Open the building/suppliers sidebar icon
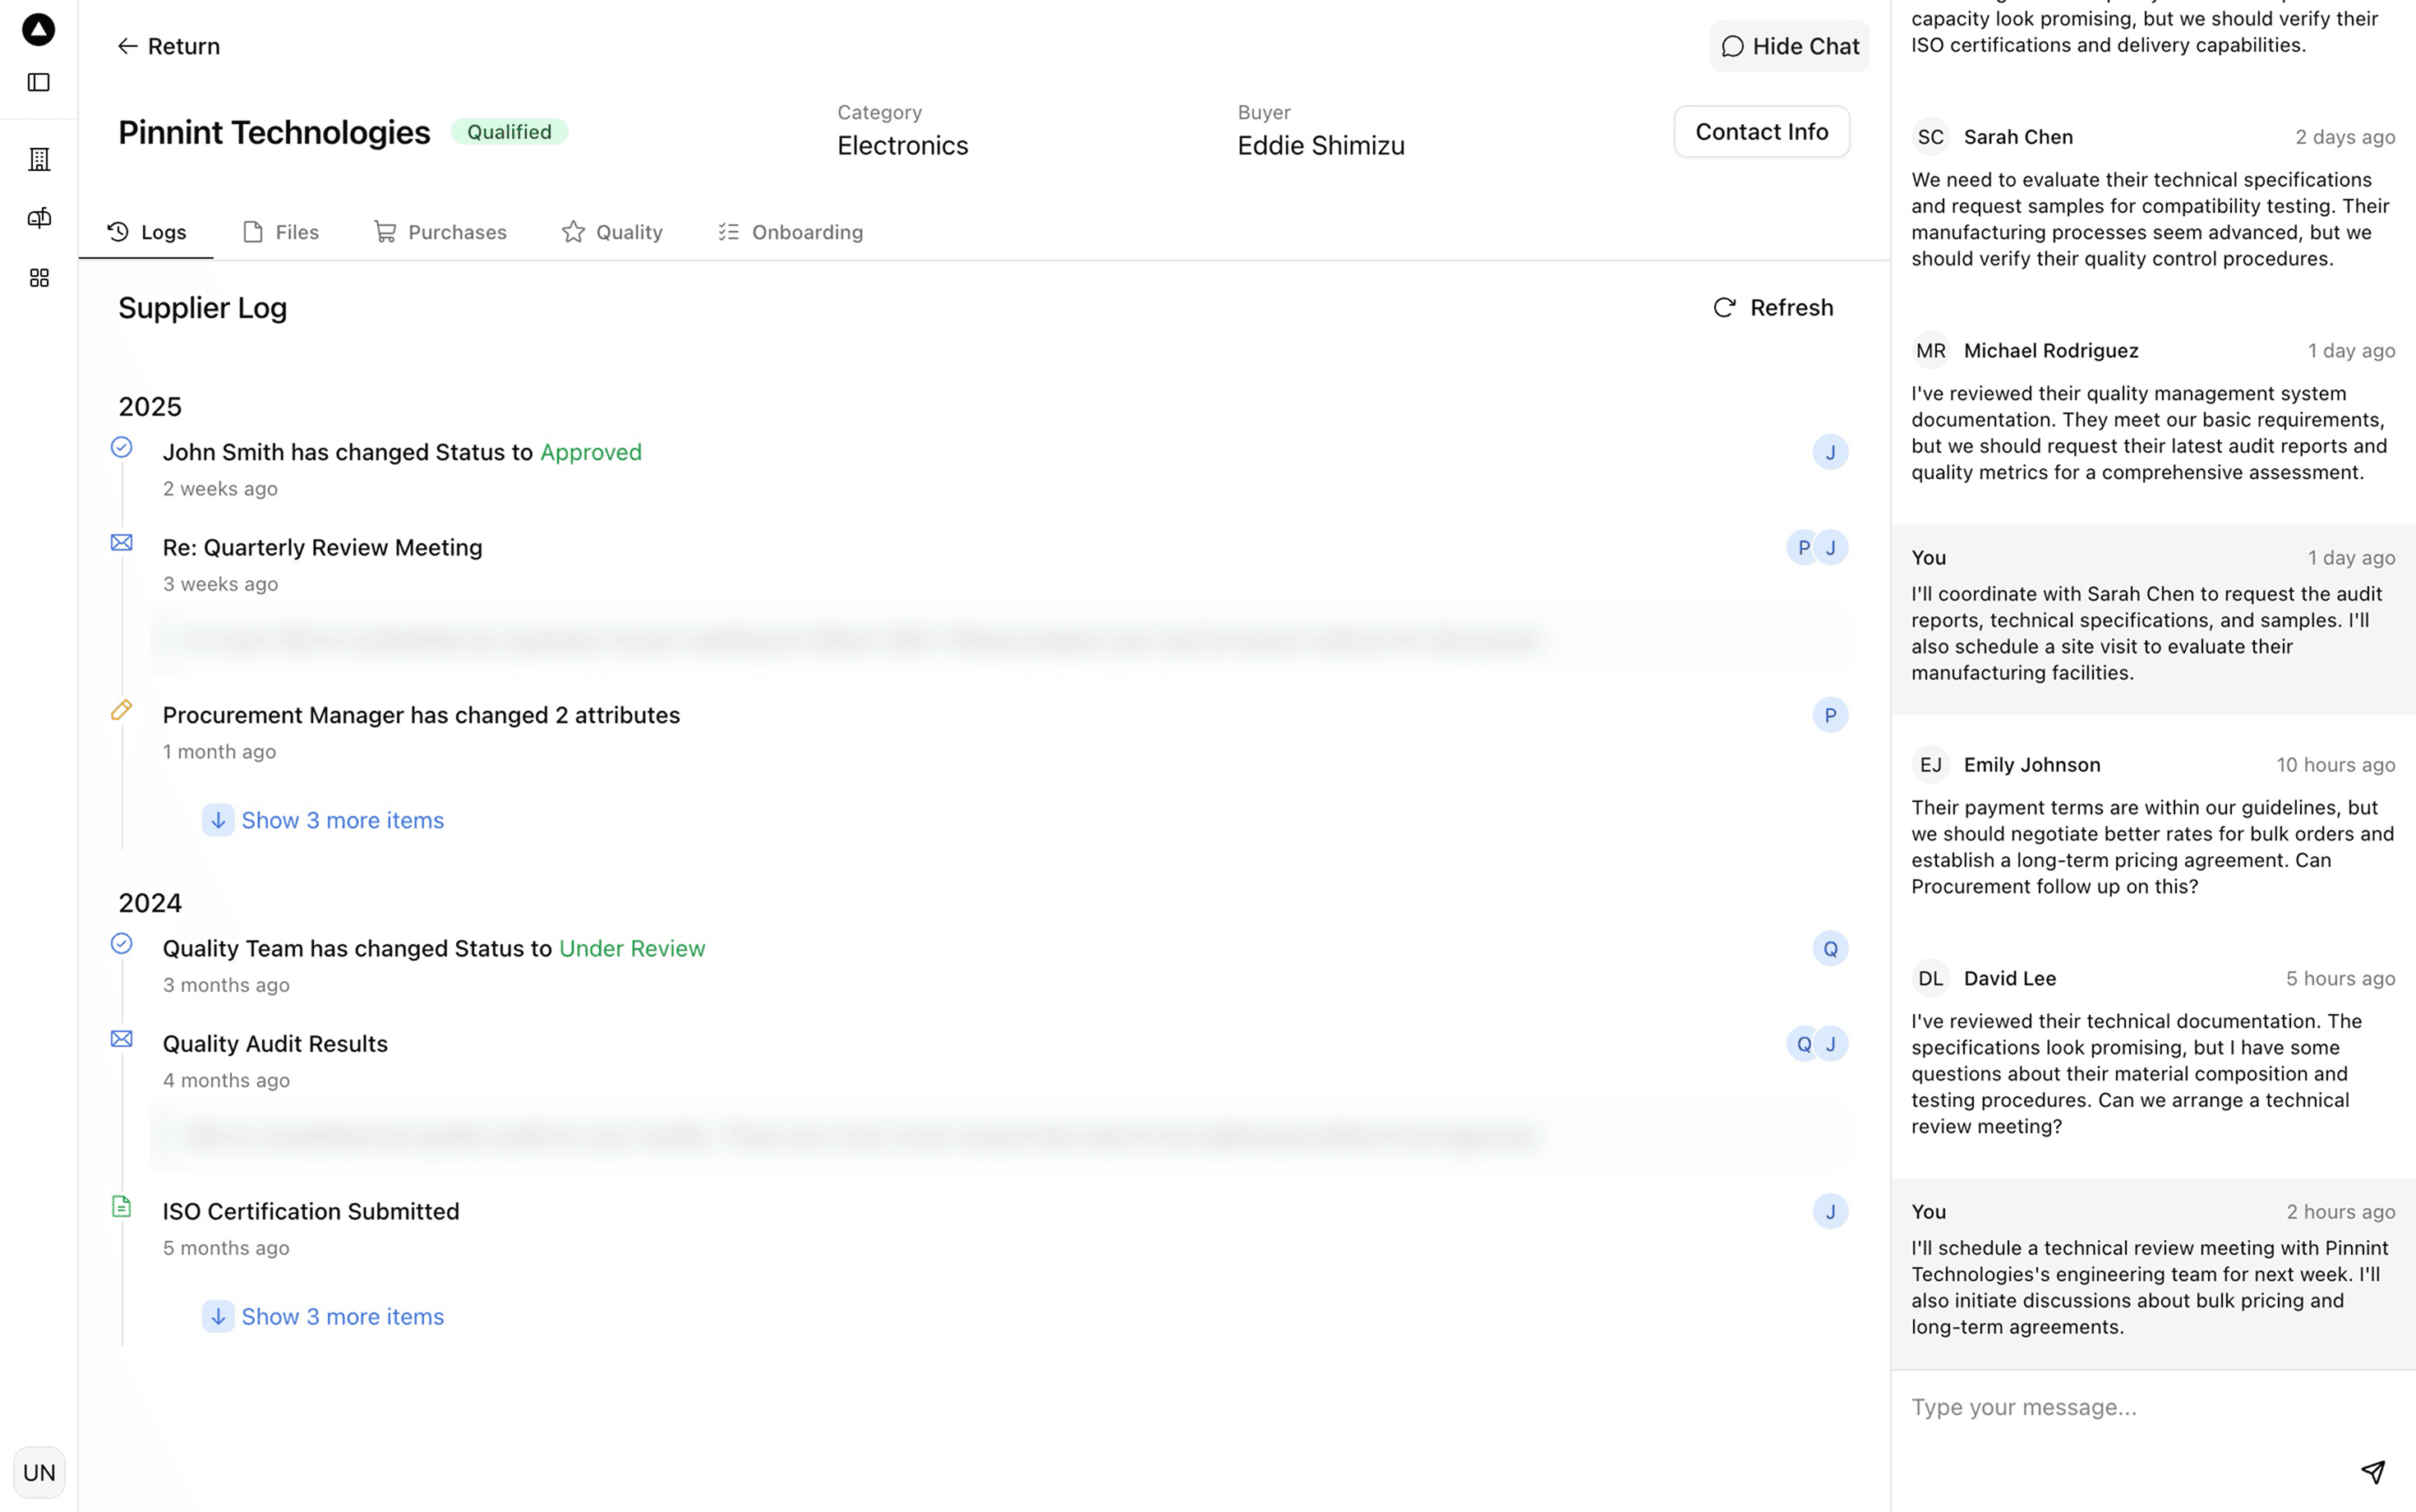This screenshot has height=1512, width=2416. pos(38,159)
